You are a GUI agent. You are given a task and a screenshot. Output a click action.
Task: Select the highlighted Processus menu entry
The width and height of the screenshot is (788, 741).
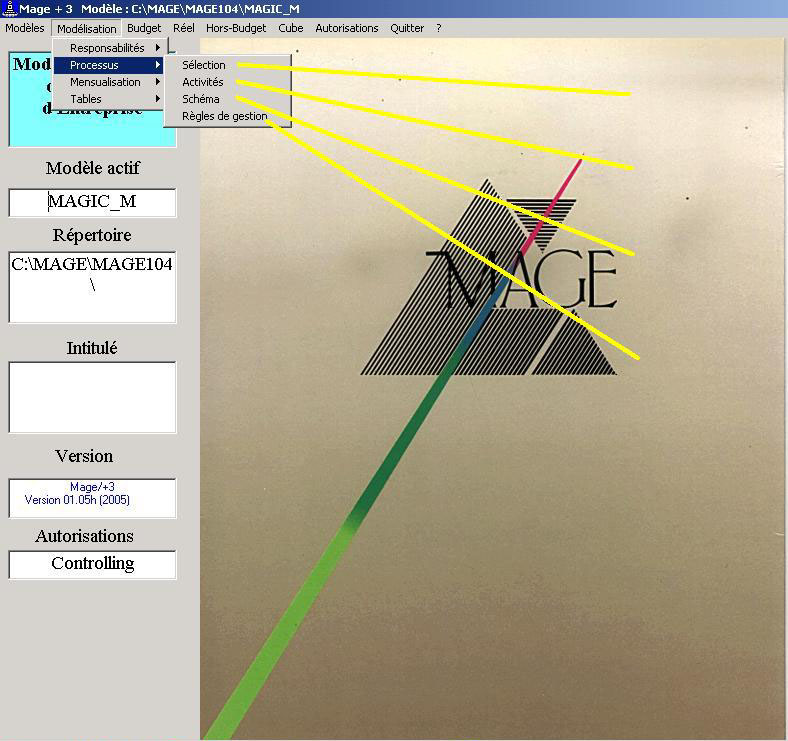(x=108, y=65)
